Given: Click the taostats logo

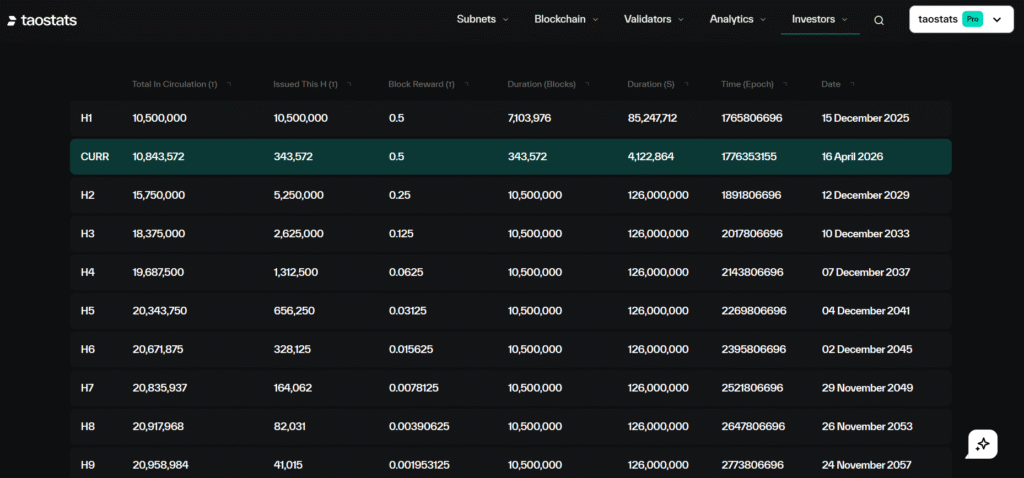Looking at the screenshot, I should [42, 20].
